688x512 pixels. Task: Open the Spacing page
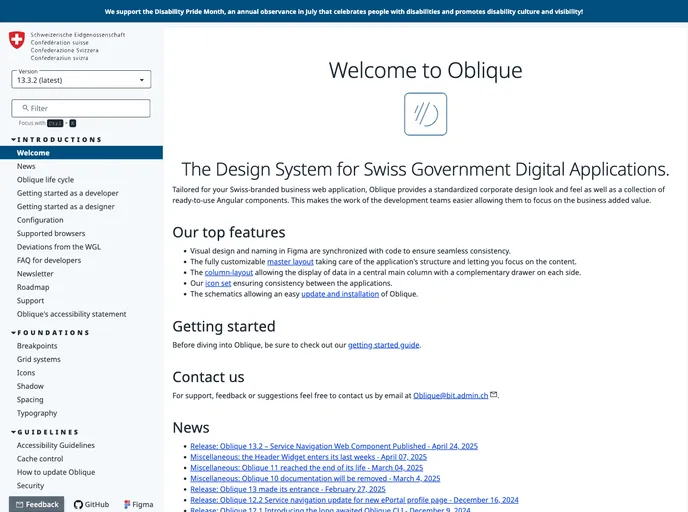pos(30,400)
